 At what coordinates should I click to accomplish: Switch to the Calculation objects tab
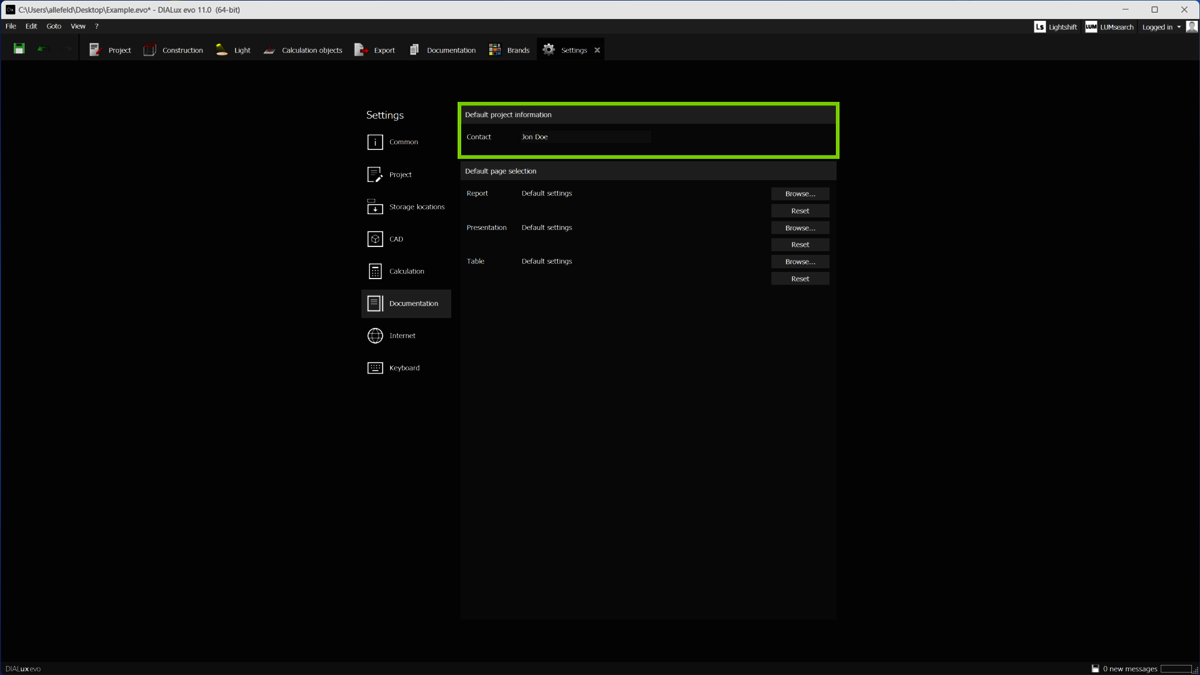[303, 50]
